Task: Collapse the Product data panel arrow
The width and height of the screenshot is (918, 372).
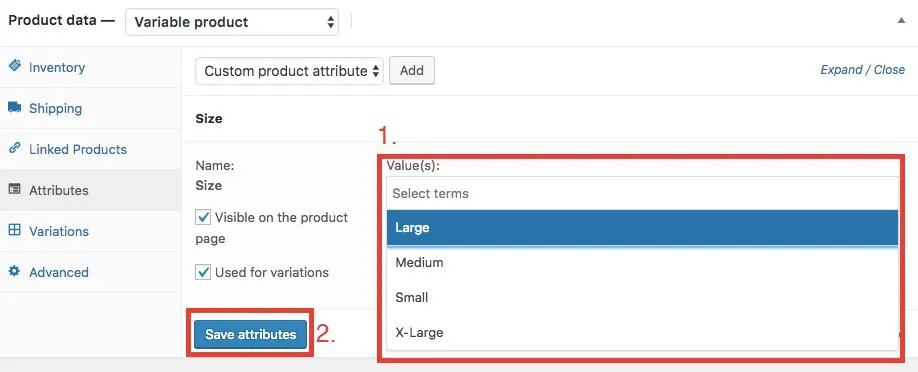Action: pos(902,21)
